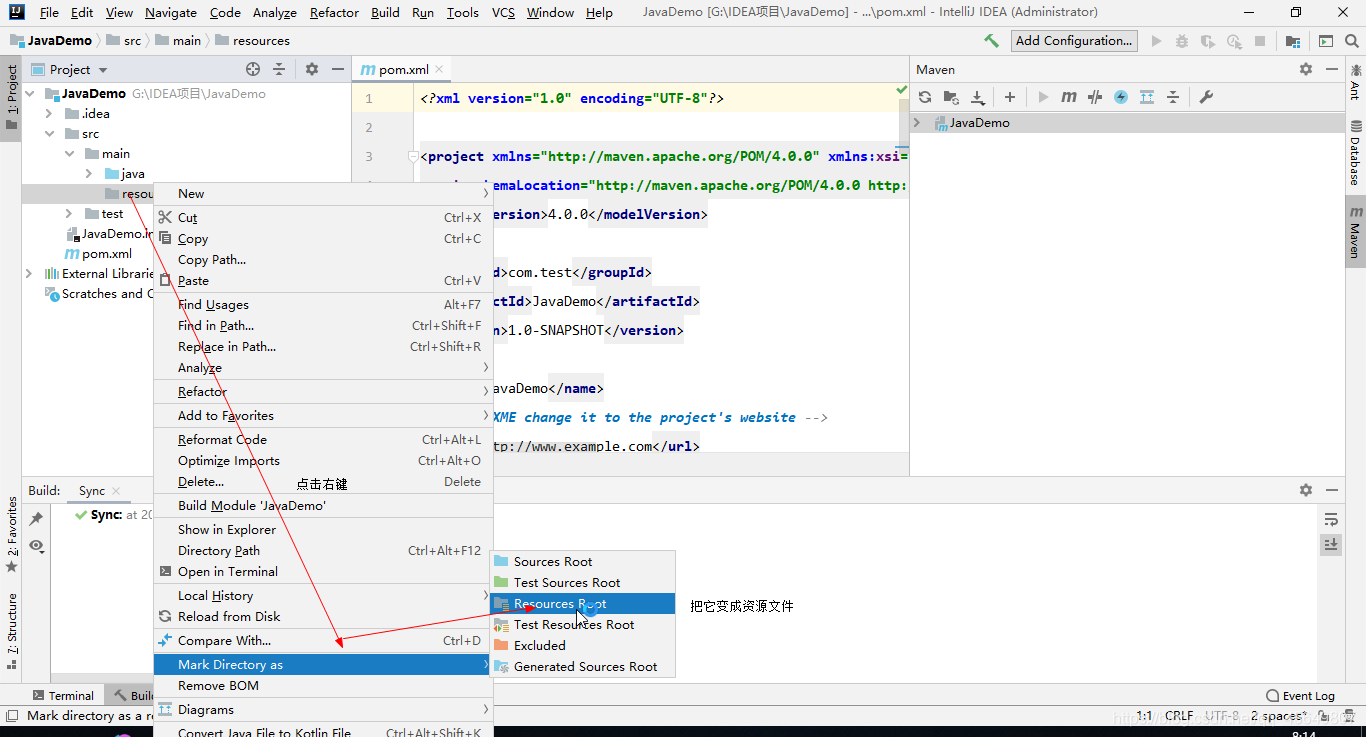The width and height of the screenshot is (1366, 737).
Task: Hide the Project tool window
Action: (x=338, y=69)
